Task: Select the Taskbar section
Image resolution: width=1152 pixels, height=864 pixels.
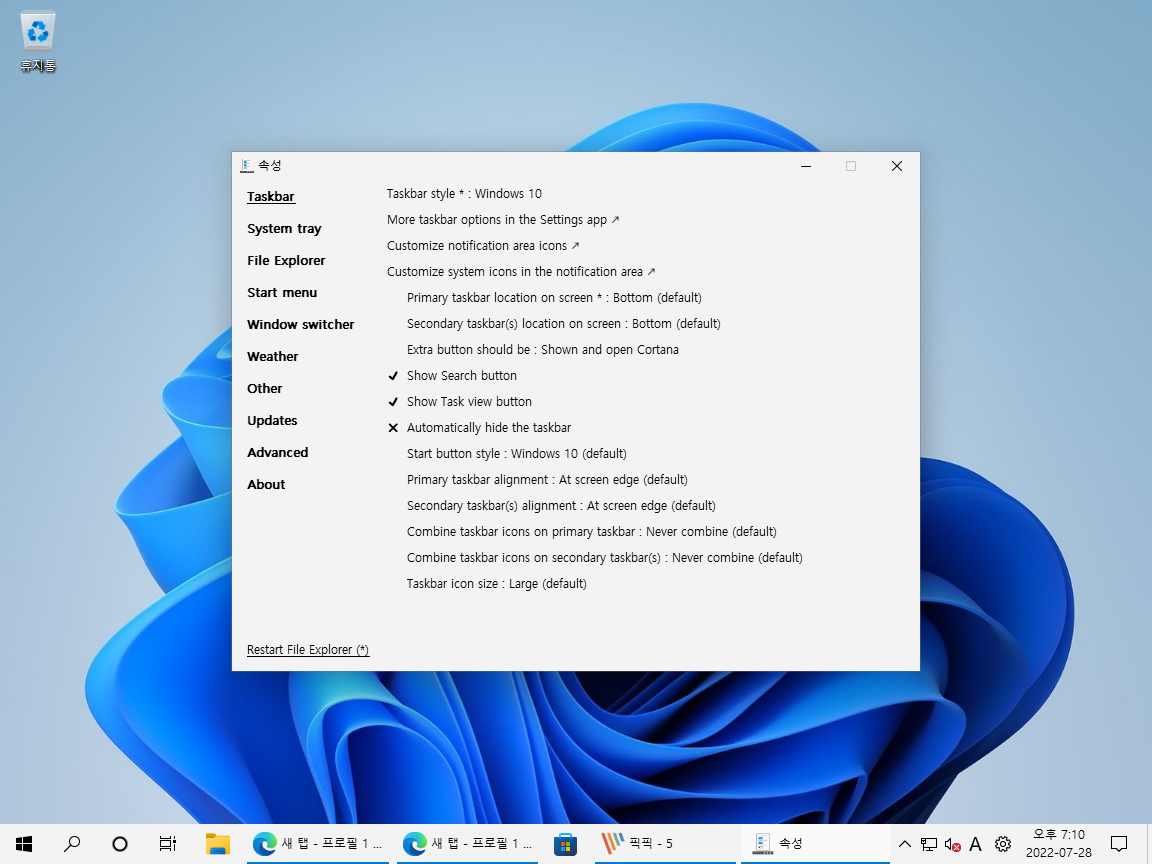Action: 270,197
